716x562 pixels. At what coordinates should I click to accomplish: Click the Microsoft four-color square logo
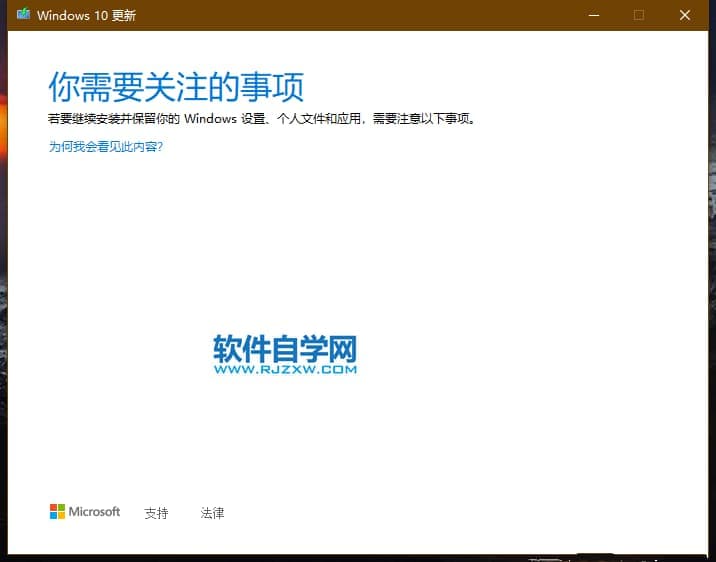[x=57, y=512]
